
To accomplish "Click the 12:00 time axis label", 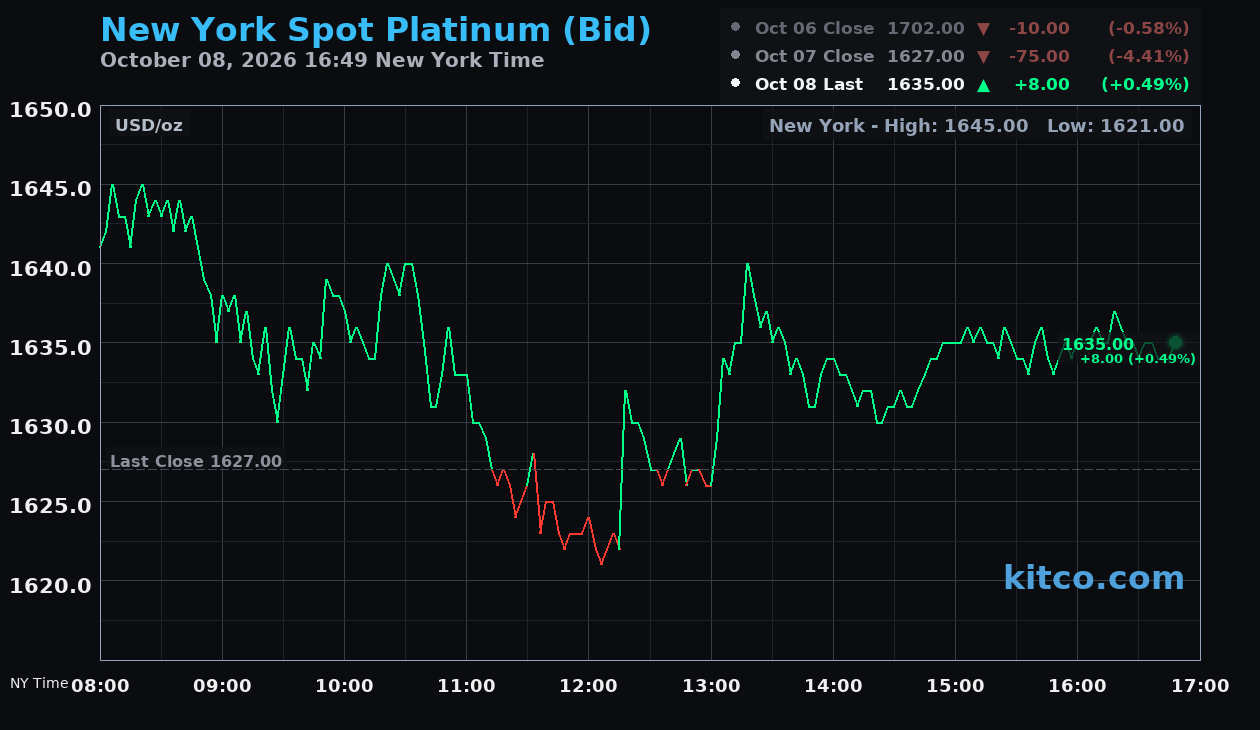I will [x=589, y=686].
